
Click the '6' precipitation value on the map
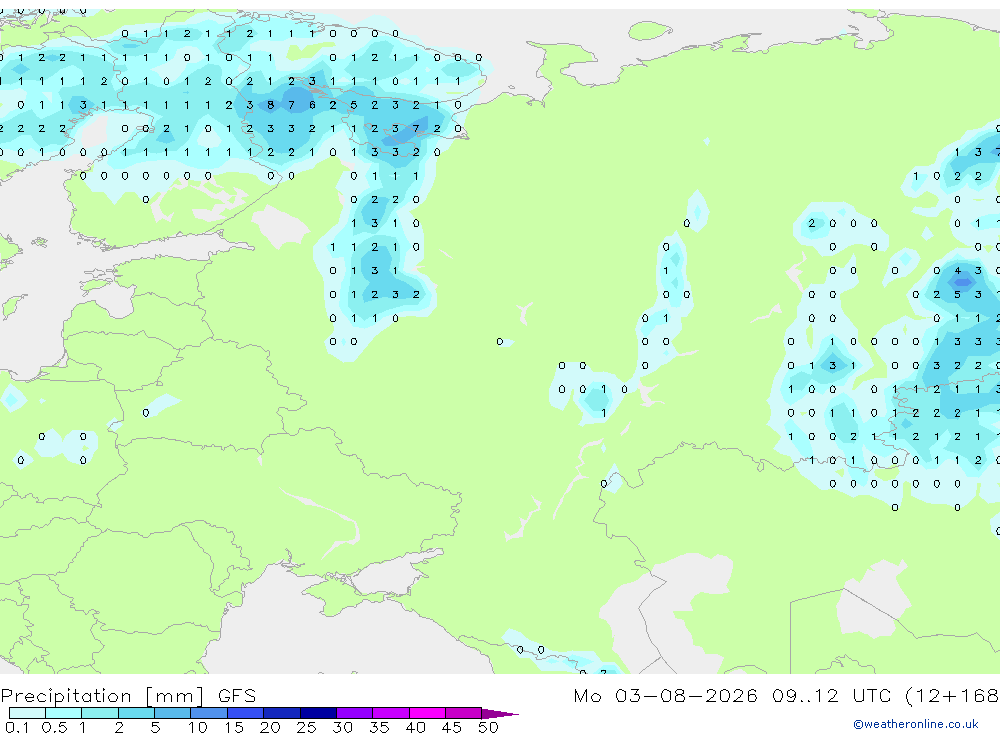(312, 105)
